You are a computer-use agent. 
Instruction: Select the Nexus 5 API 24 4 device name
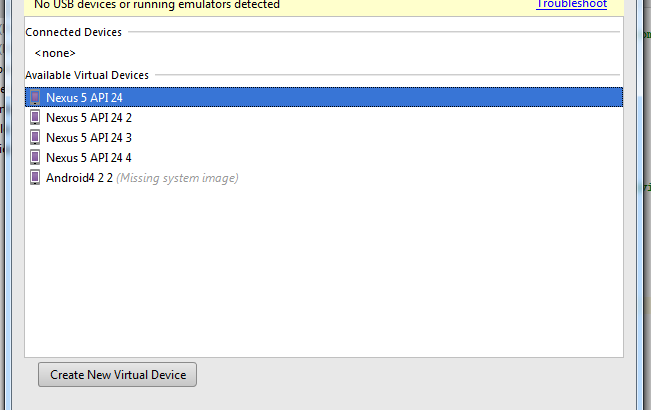(89, 157)
